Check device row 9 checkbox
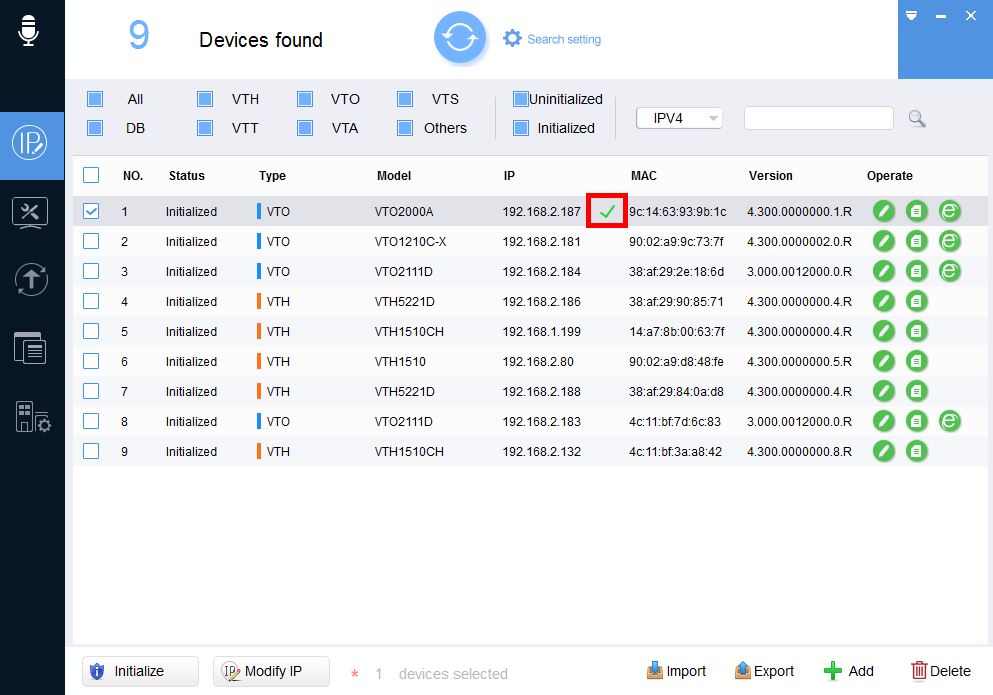Image resolution: width=993 pixels, height=695 pixels. pyautogui.click(x=91, y=451)
